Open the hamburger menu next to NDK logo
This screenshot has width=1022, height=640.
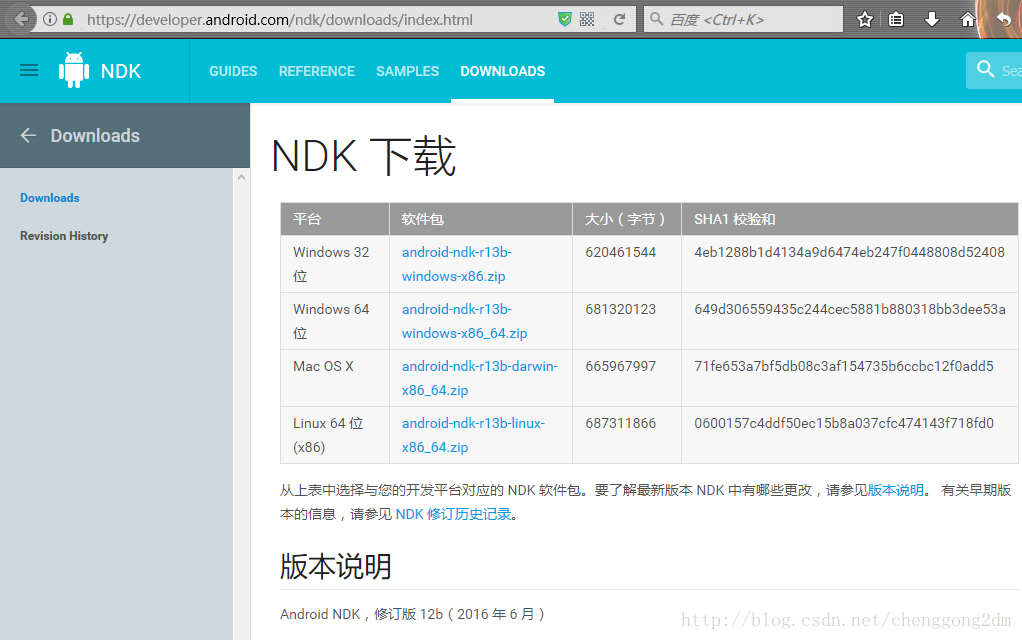coord(29,70)
